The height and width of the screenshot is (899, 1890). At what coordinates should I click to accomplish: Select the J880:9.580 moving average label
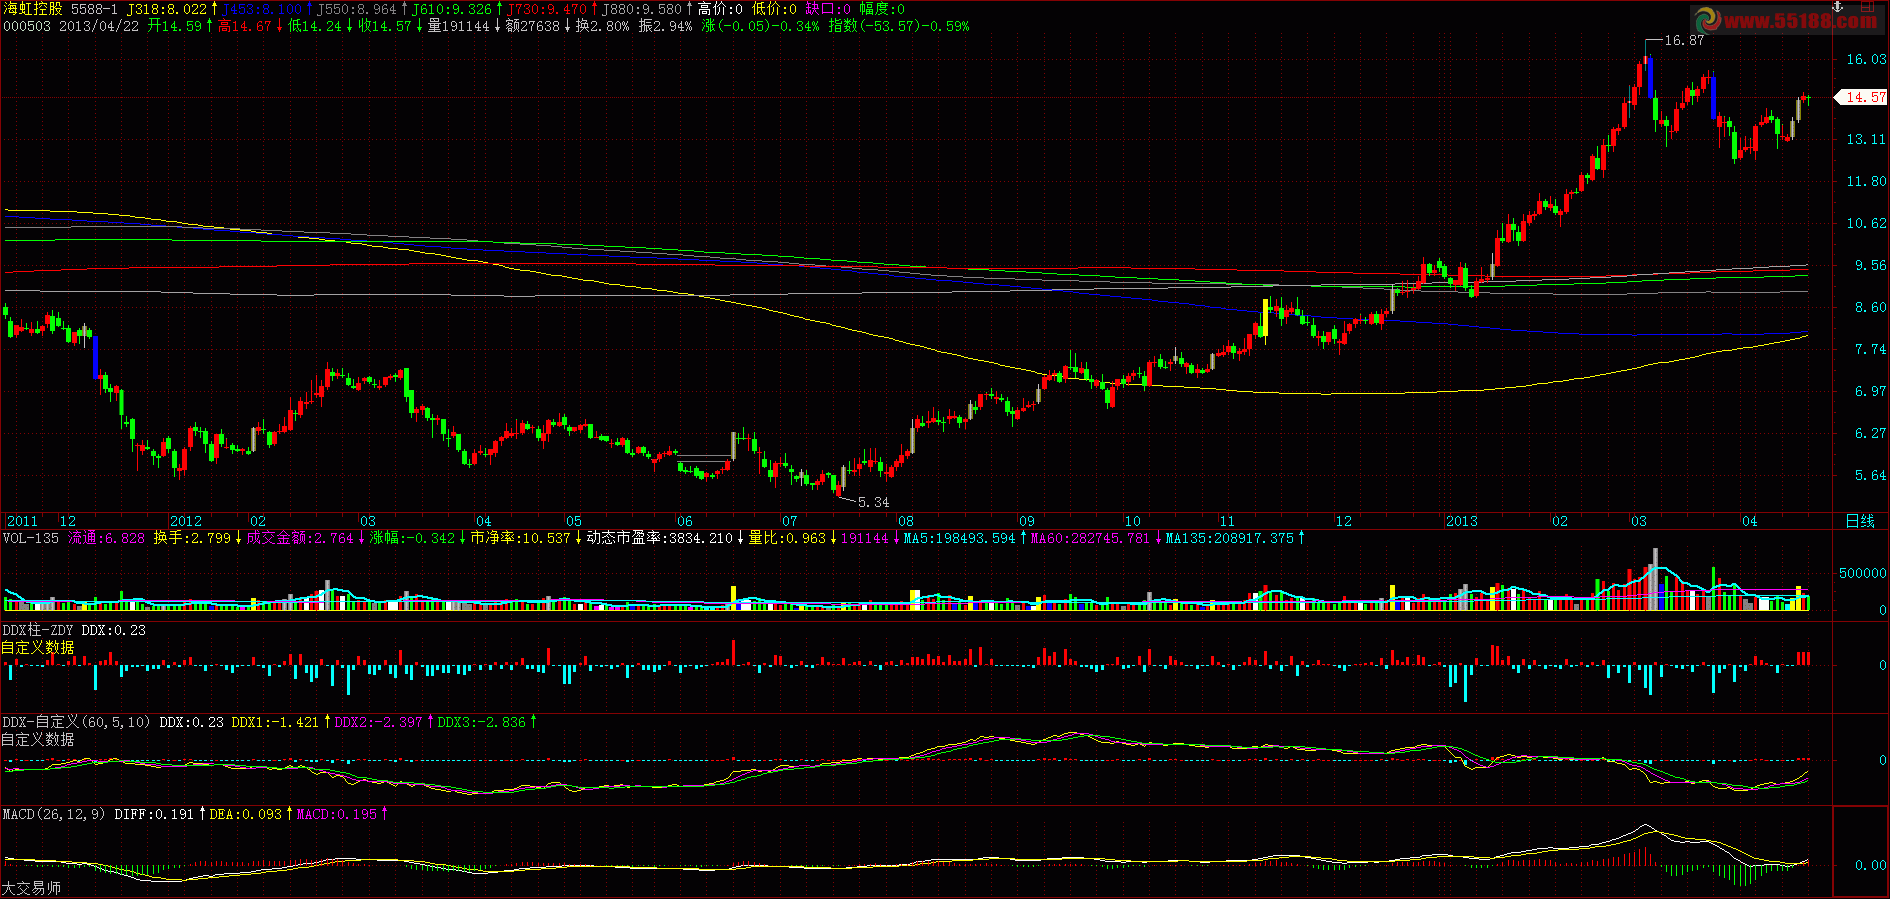coord(641,9)
